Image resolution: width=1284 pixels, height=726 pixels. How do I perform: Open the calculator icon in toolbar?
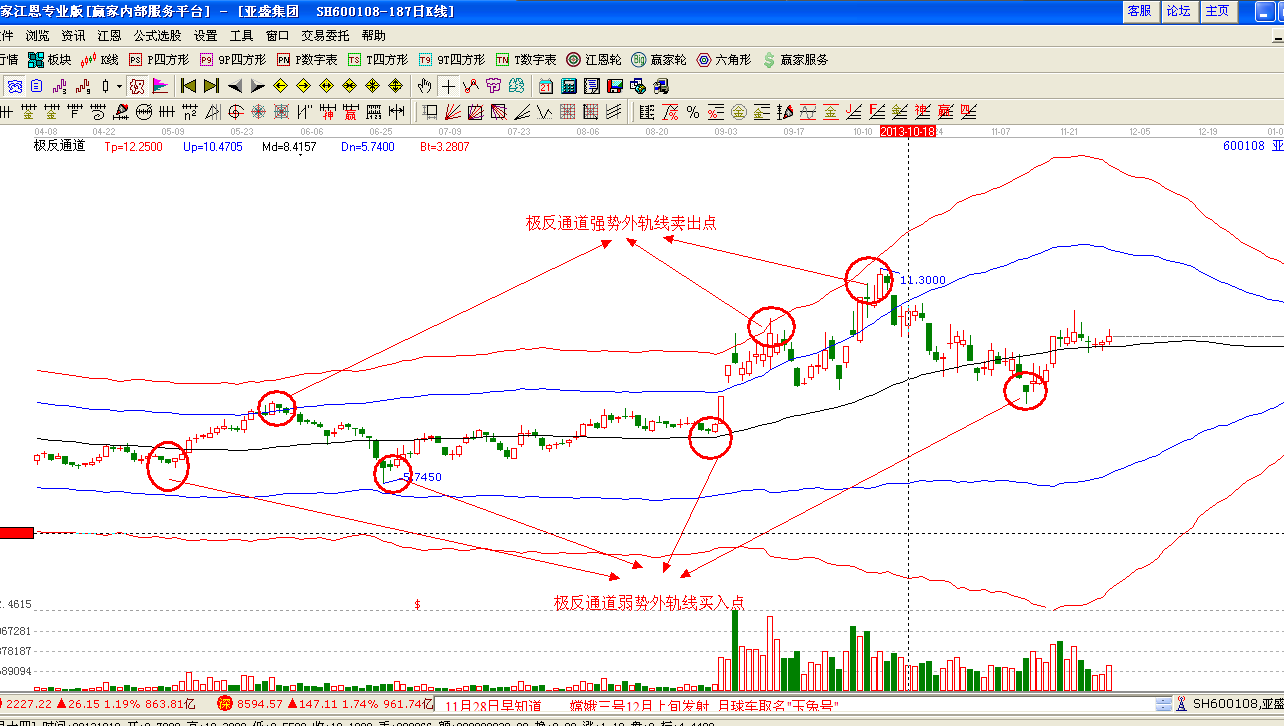coord(568,86)
